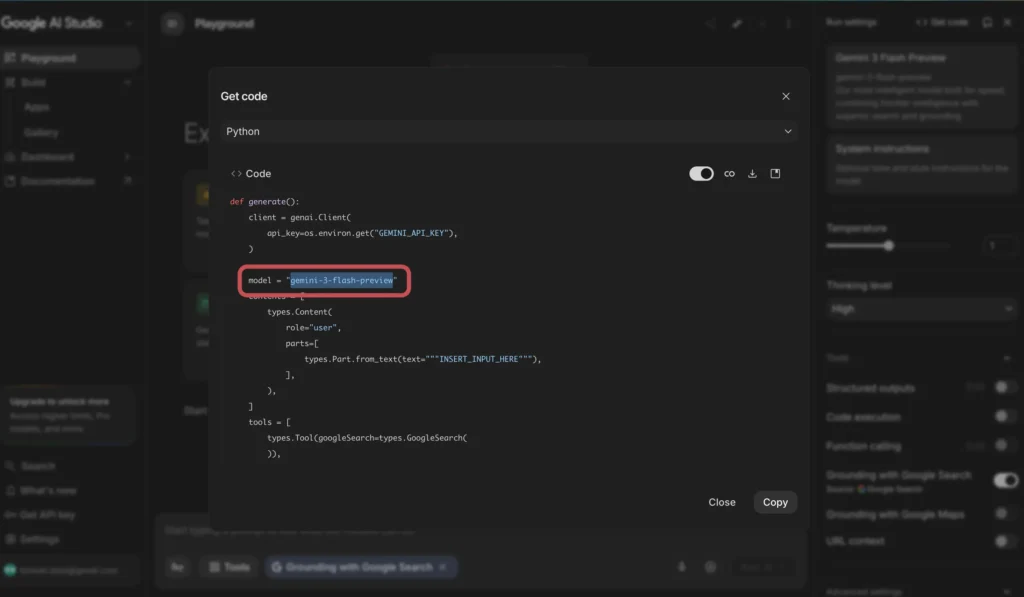Click the GEMINI_API_KEY string in code
1024x597 pixels.
(x=411, y=233)
